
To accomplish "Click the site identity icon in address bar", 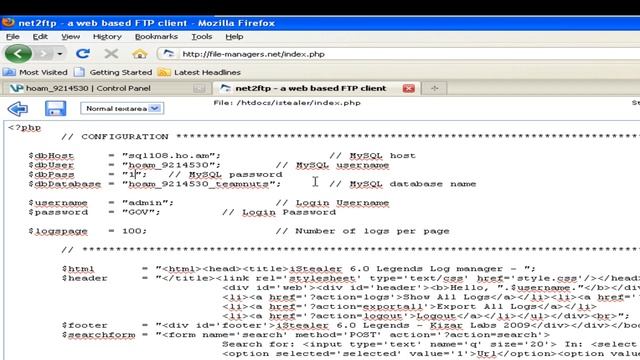I will [x=169, y=53].
